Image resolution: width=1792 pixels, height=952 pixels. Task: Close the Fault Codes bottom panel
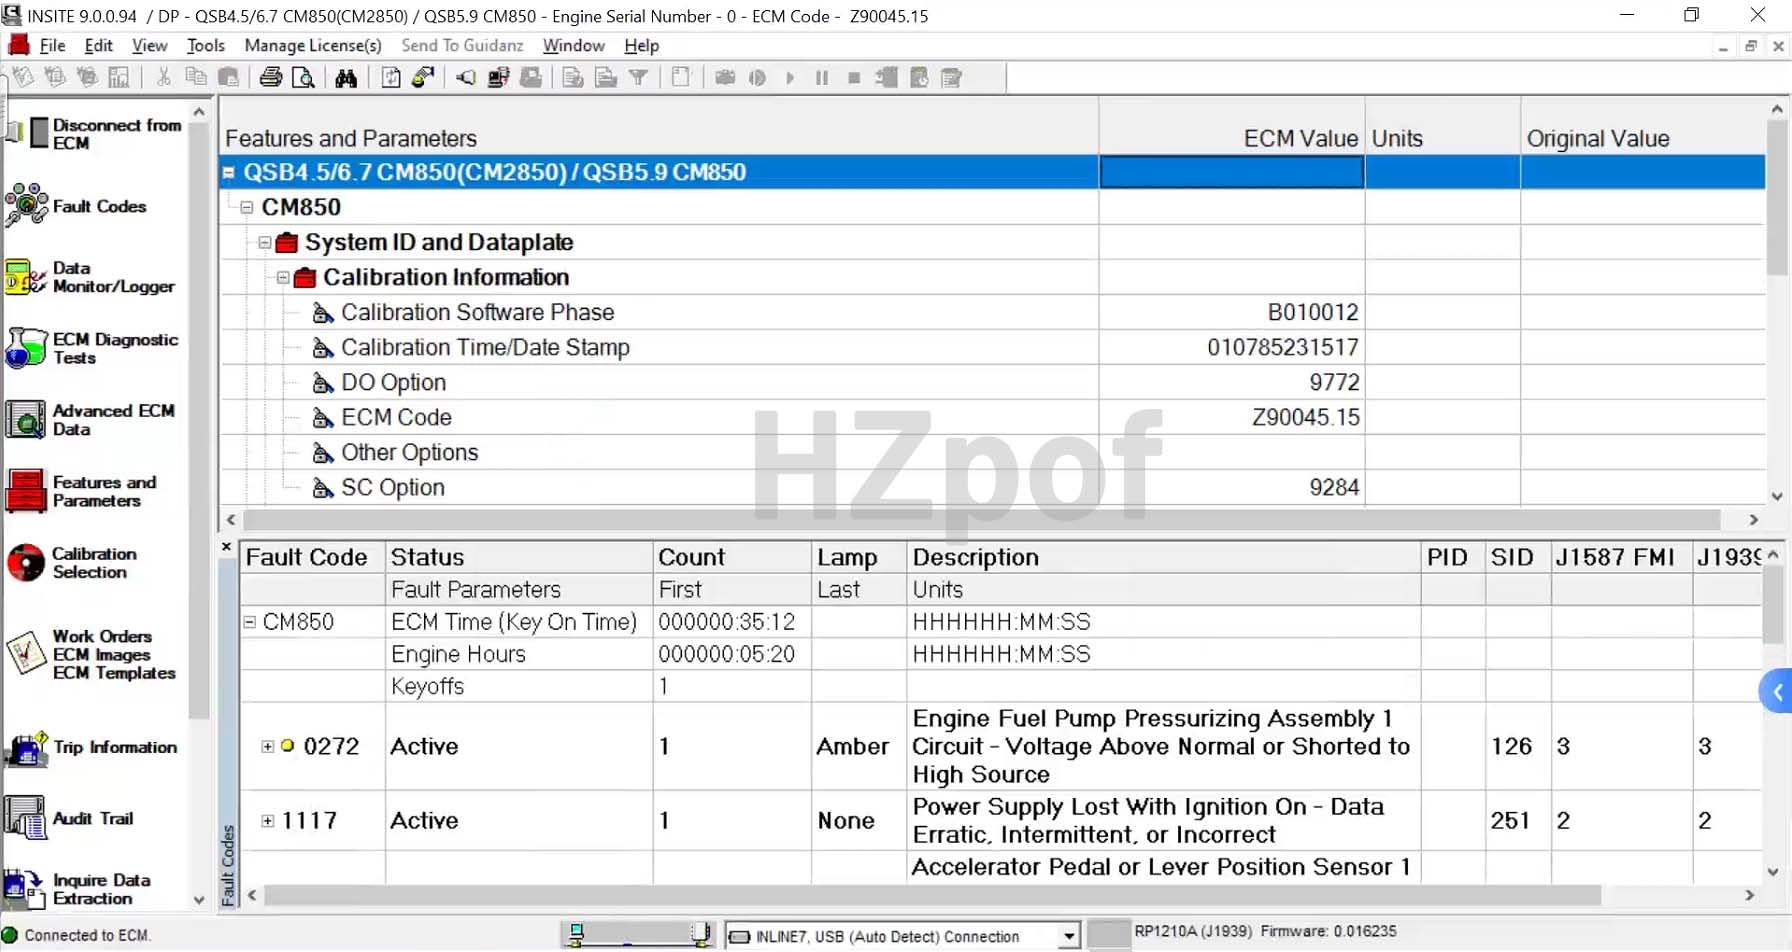click(x=226, y=547)
